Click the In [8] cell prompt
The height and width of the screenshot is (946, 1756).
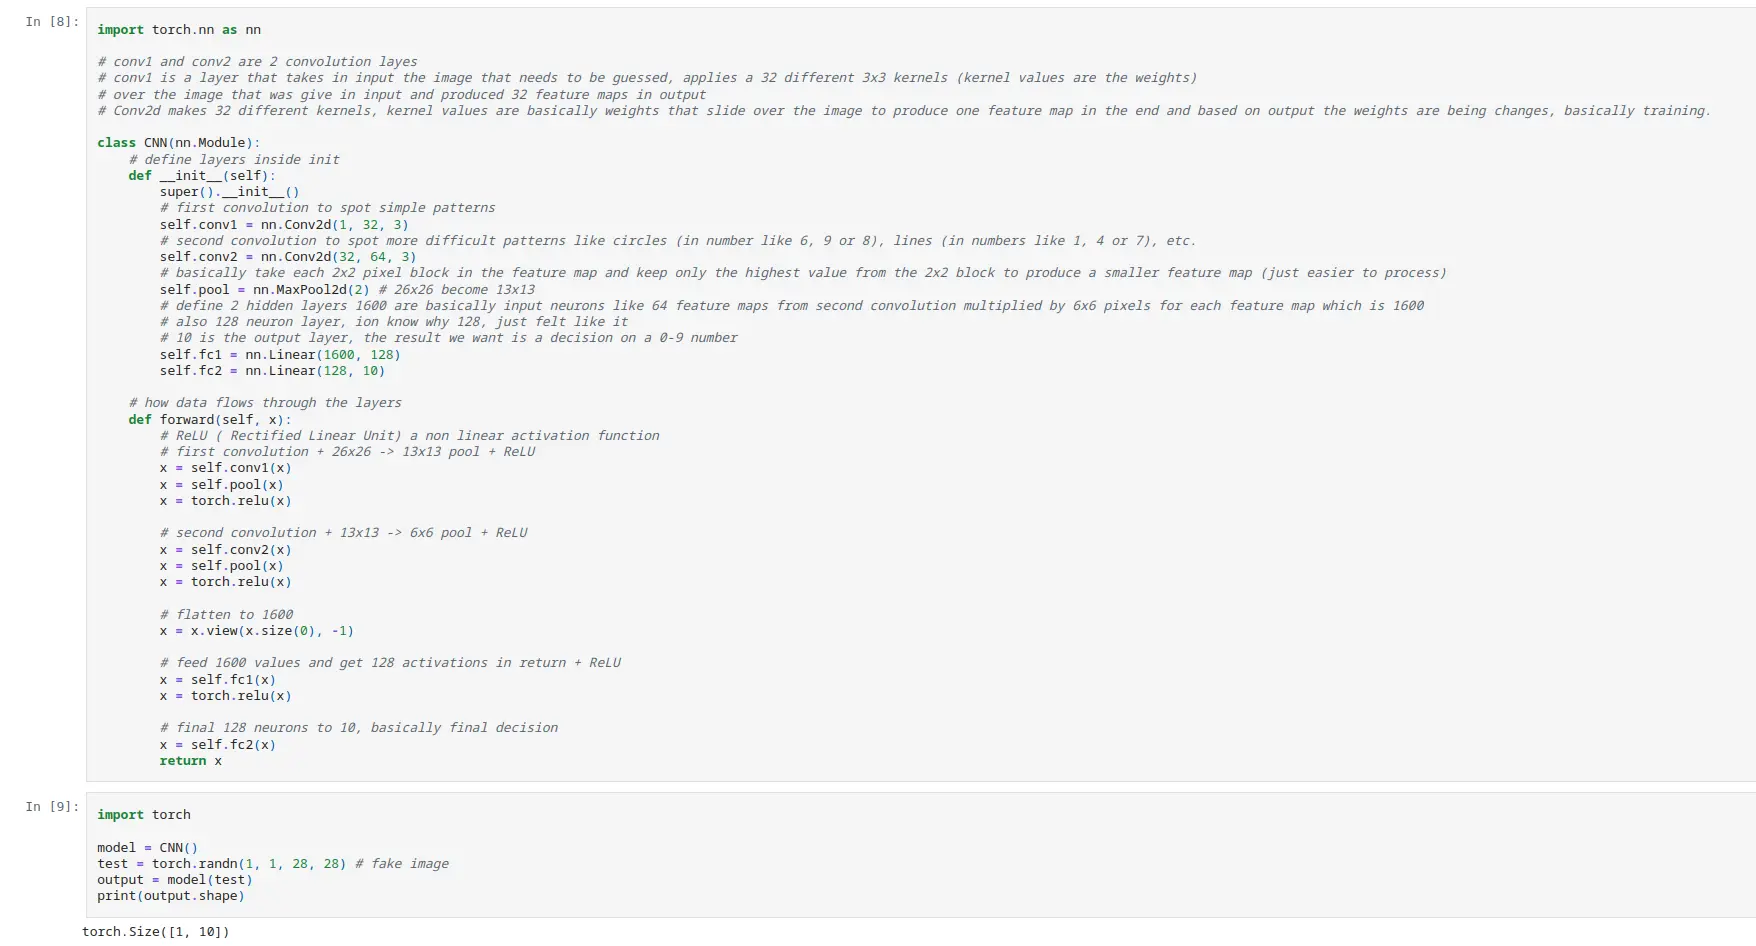click(x=52, y=22)
